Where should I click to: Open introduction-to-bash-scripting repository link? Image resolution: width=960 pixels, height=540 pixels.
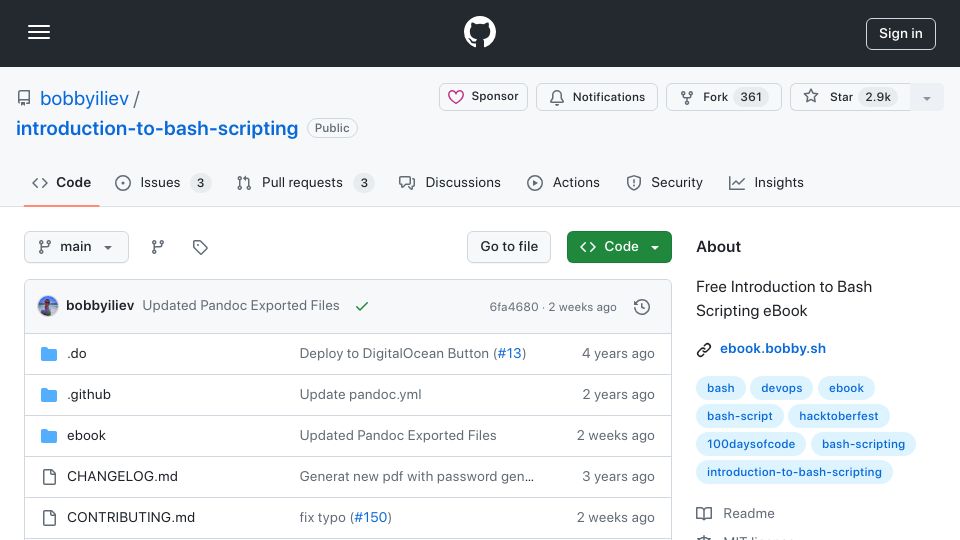(157, 129)
